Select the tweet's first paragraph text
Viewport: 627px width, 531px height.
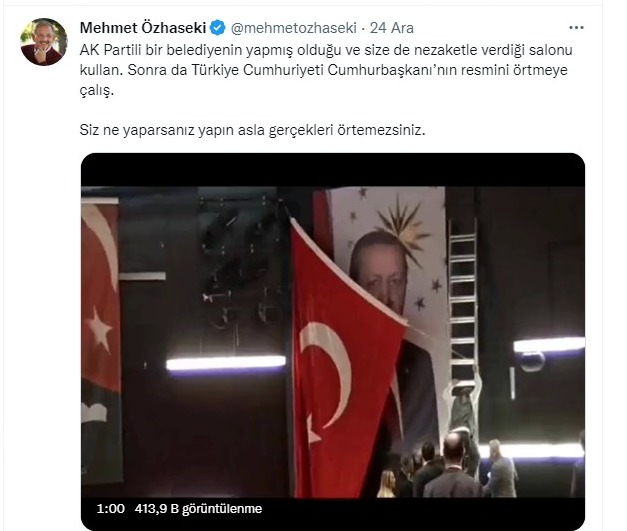pos(326,70)
